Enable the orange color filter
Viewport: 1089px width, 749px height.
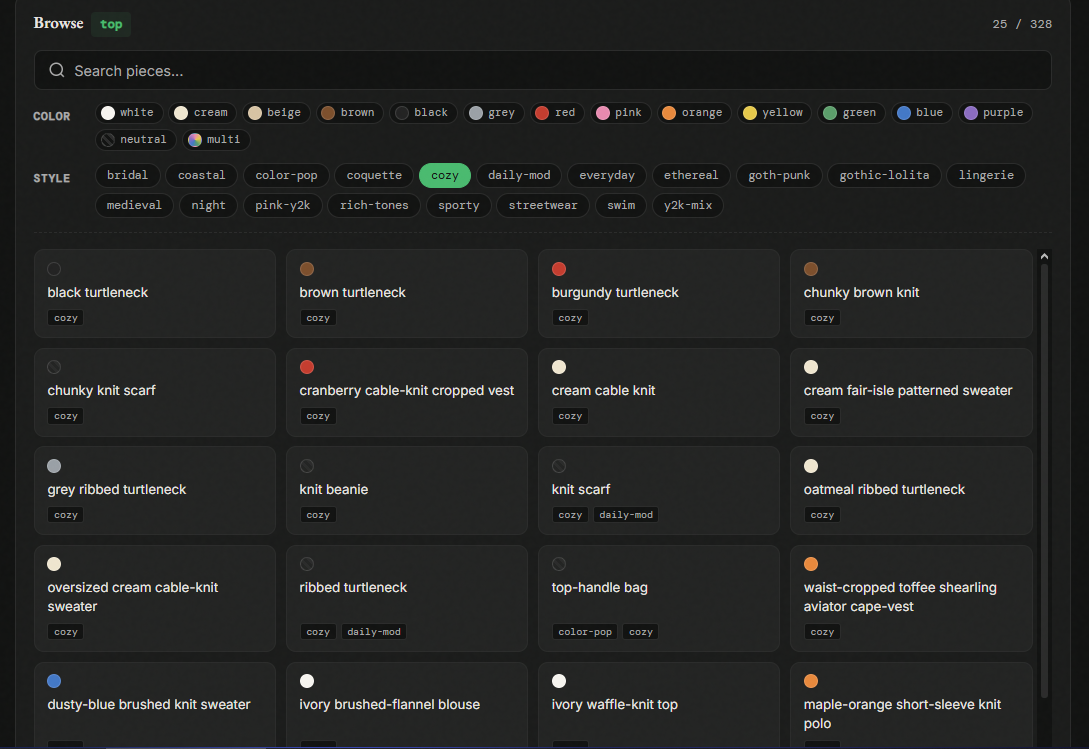694,113
